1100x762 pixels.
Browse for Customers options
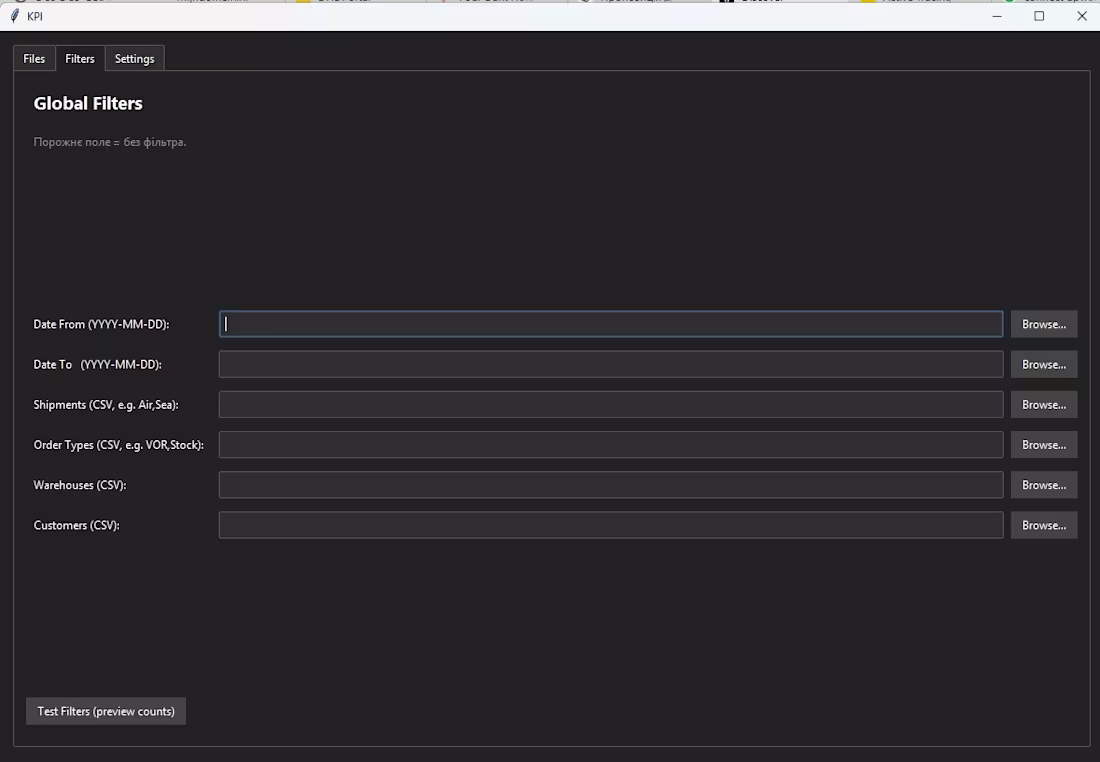pos(1043,524)
